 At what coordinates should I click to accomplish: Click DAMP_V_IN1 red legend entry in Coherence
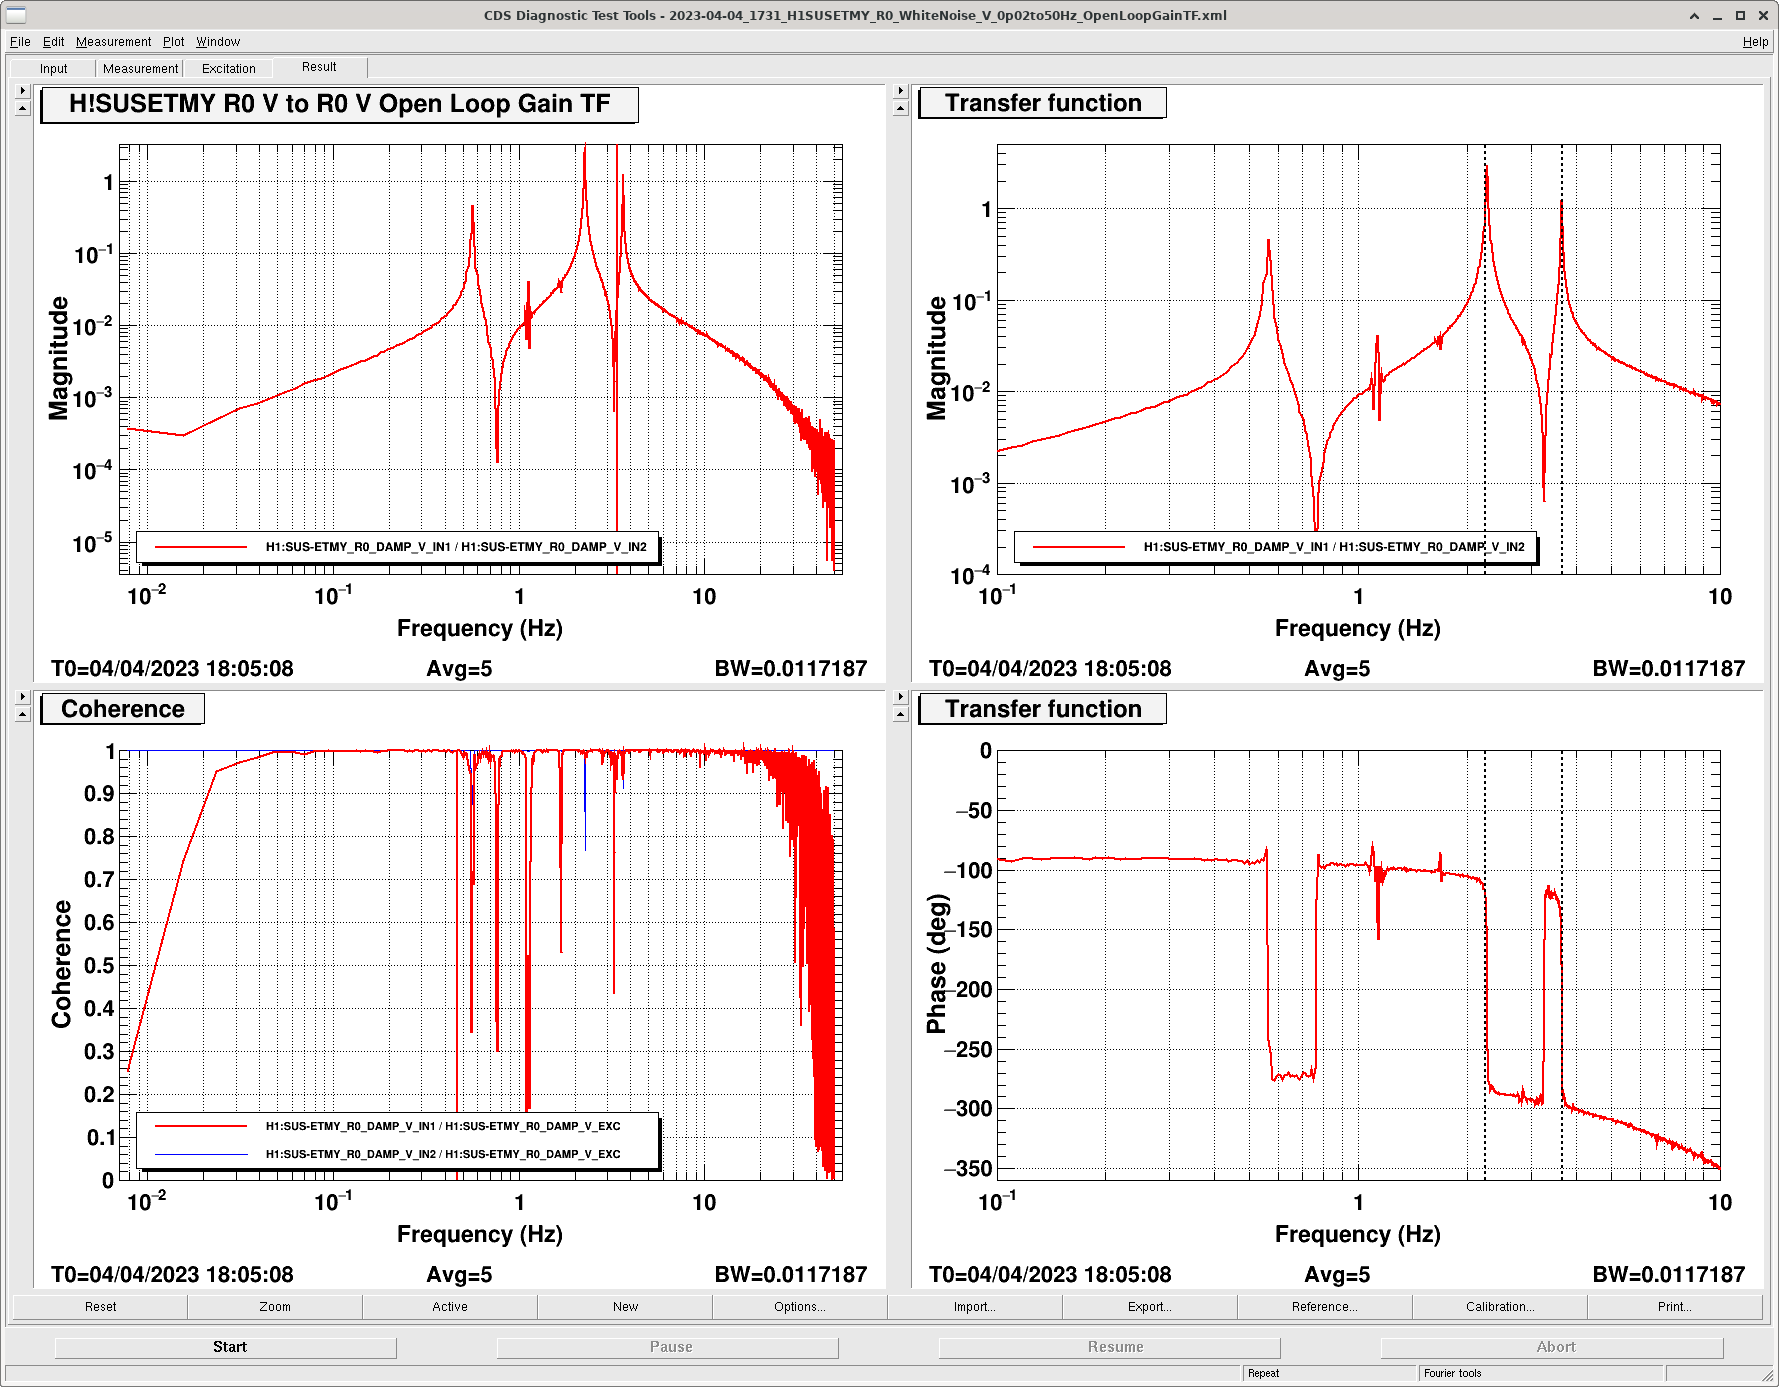(x=388, y=1126)
